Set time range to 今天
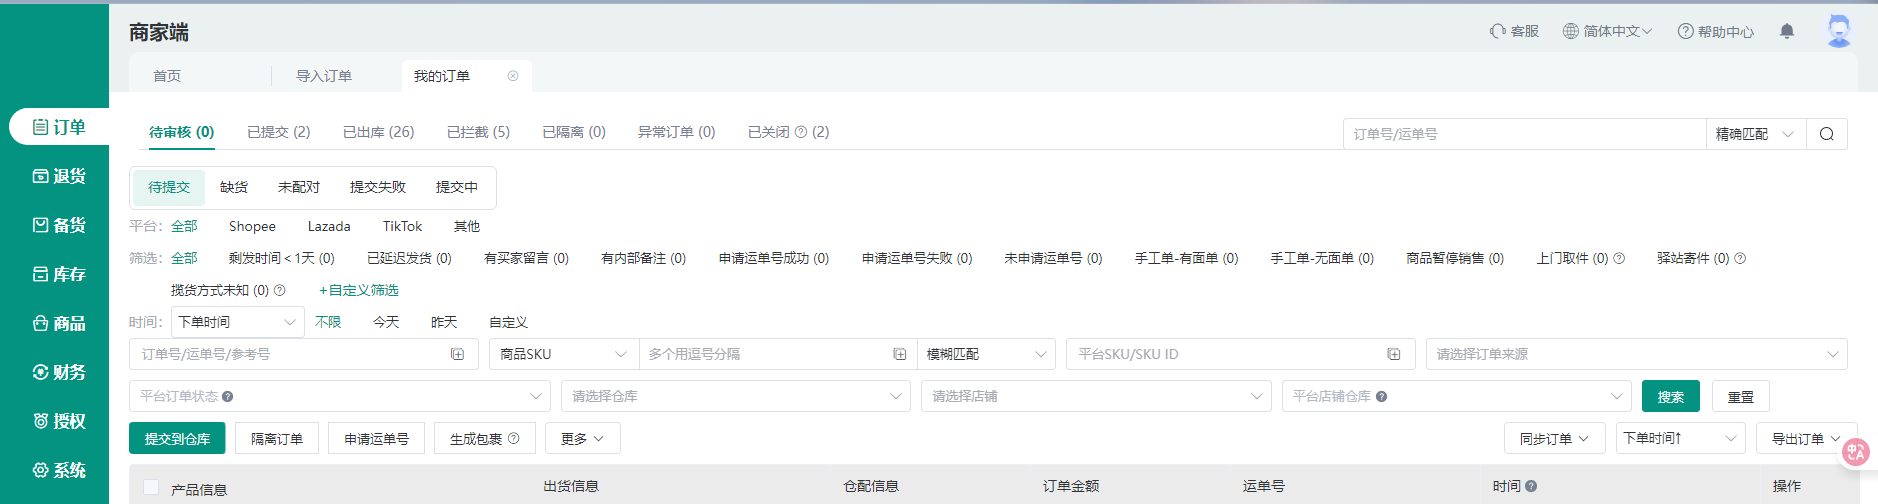 tap(386, 322)
